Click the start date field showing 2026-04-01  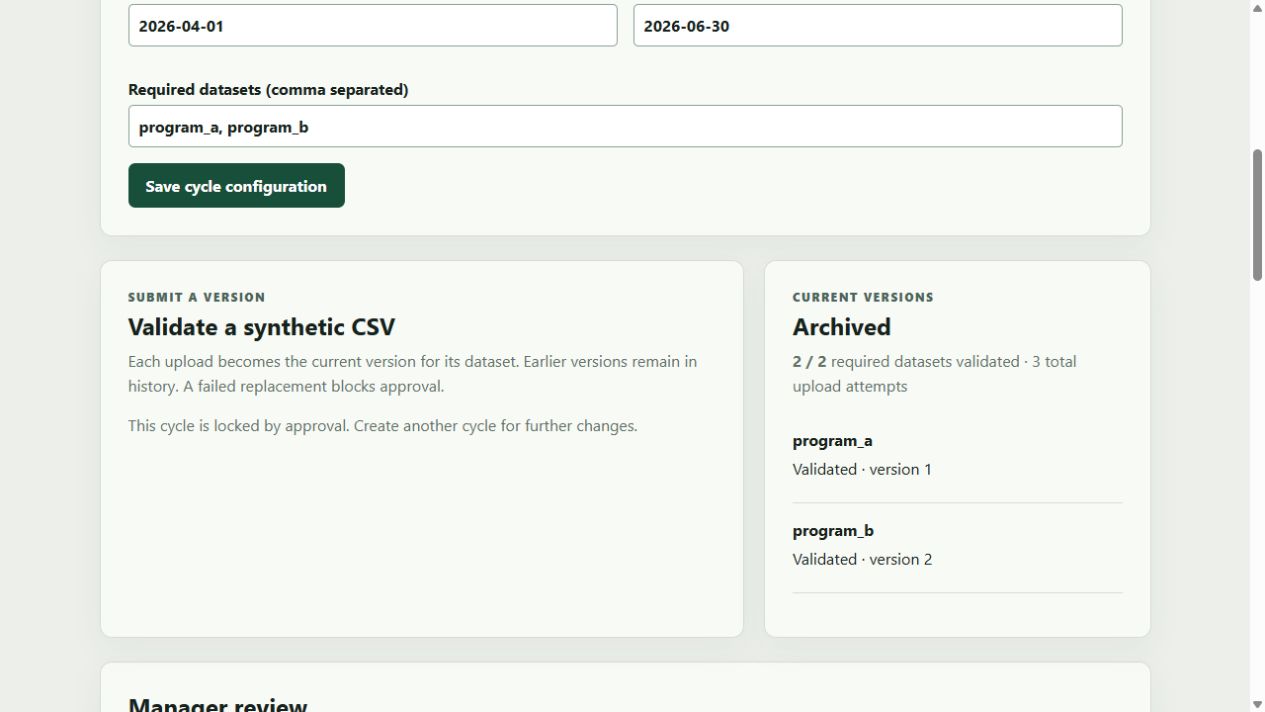pos(372,25)
